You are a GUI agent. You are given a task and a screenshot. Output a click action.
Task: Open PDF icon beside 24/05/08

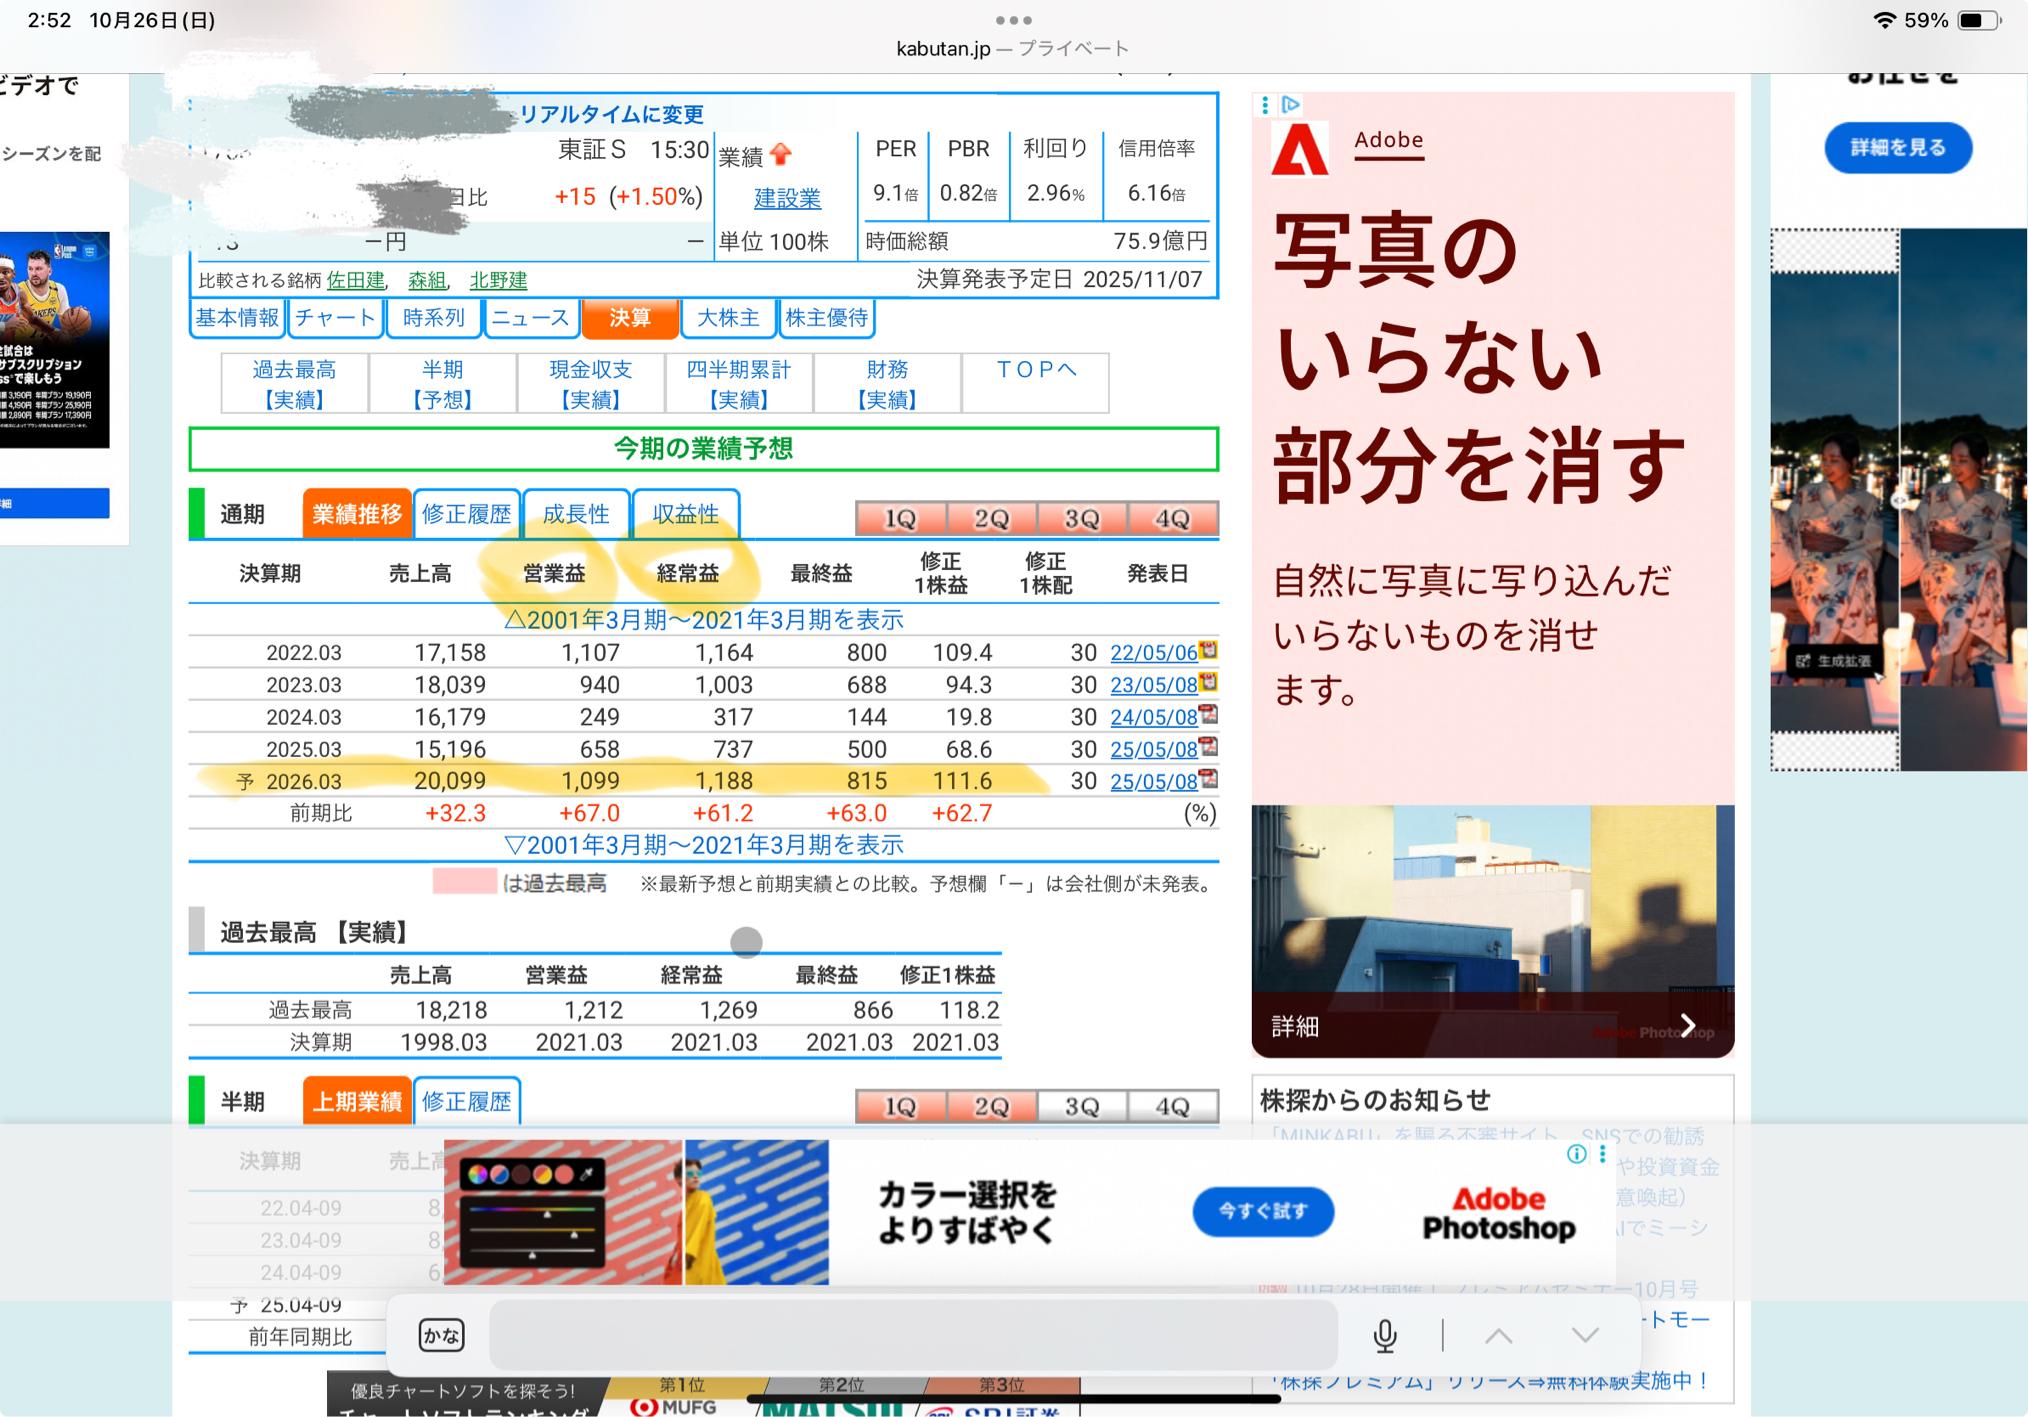coord(1209,715)
